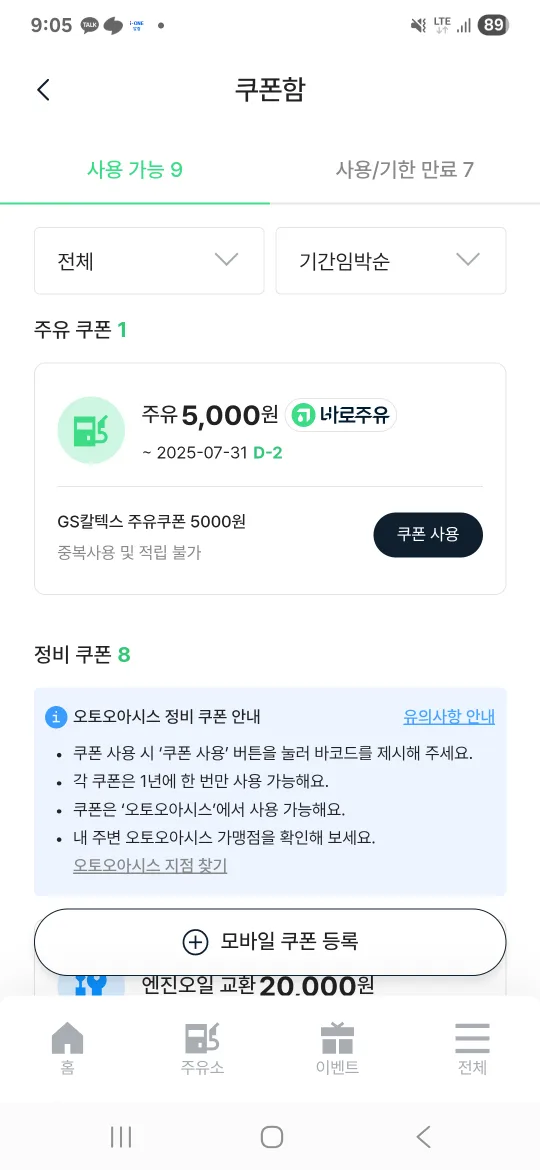Switch to 사용/기한 만료 7 tab

point(404,169)
